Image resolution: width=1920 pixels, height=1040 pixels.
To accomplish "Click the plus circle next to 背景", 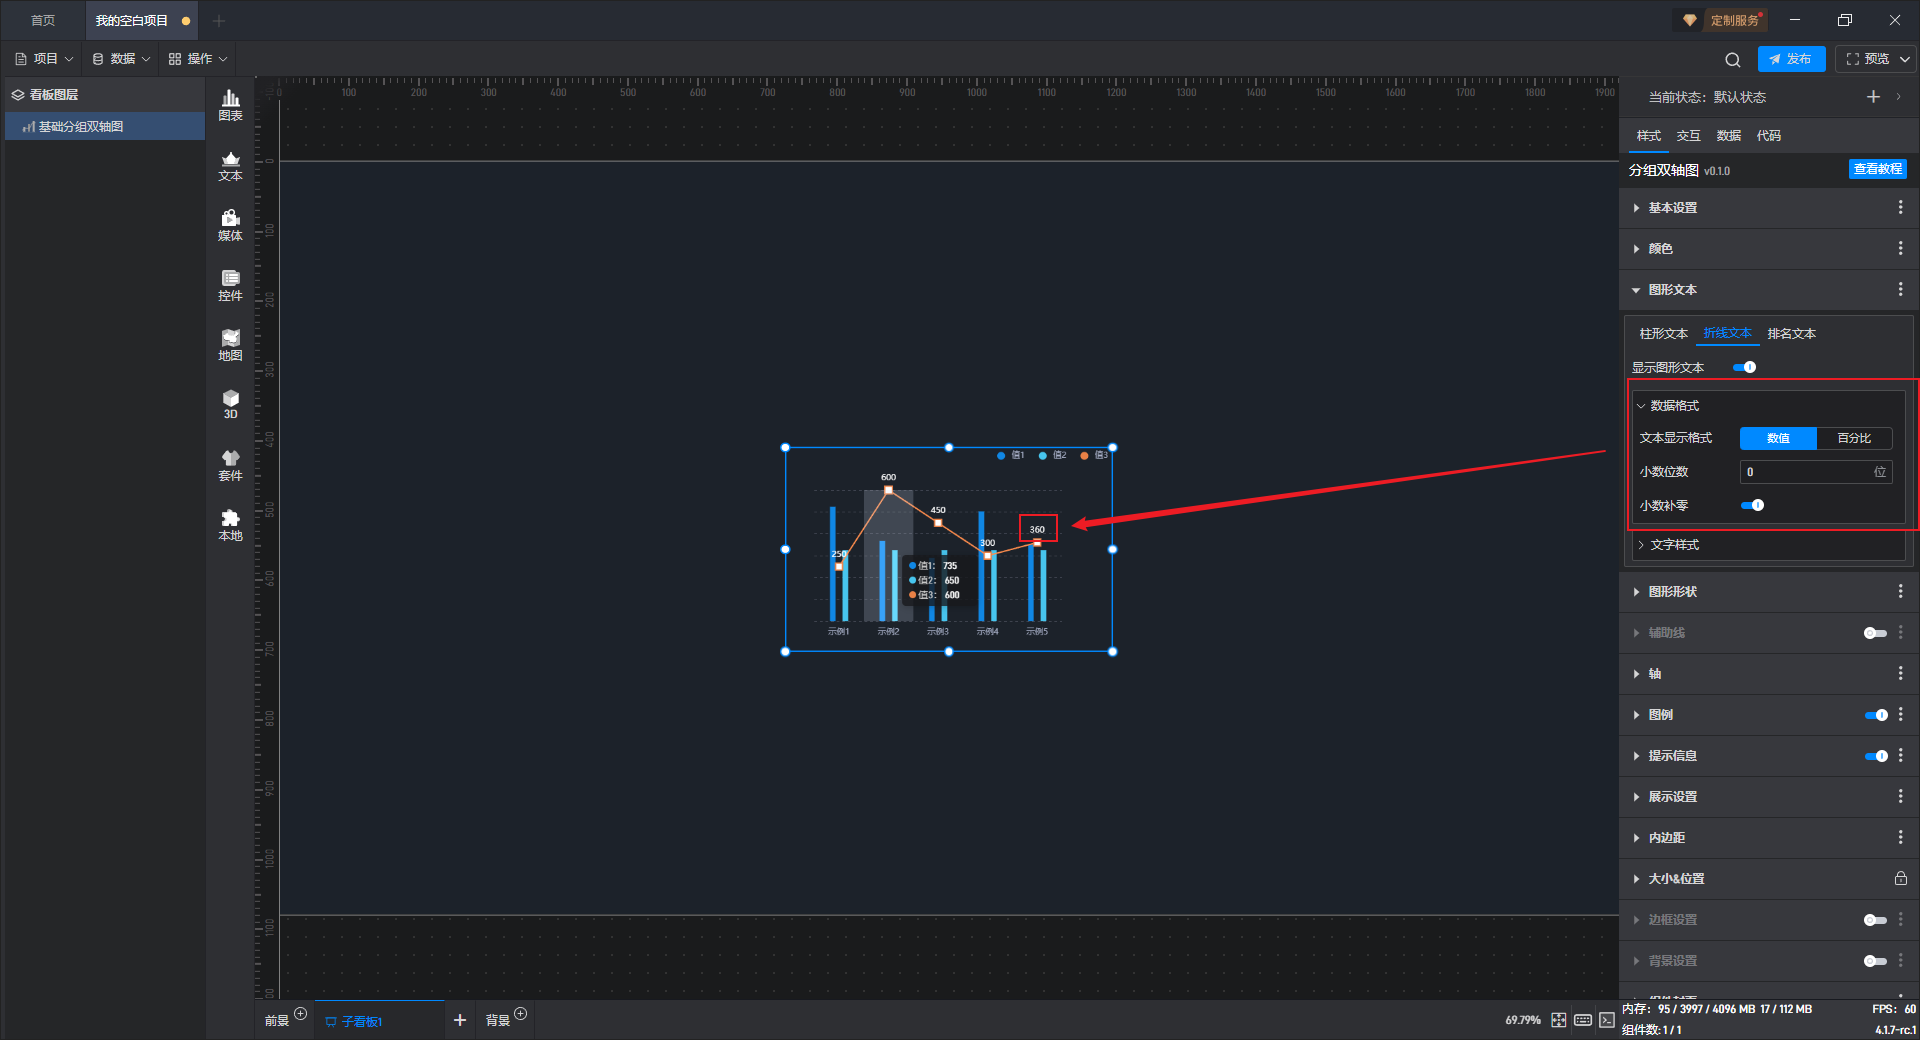I will pos(520,1013).
